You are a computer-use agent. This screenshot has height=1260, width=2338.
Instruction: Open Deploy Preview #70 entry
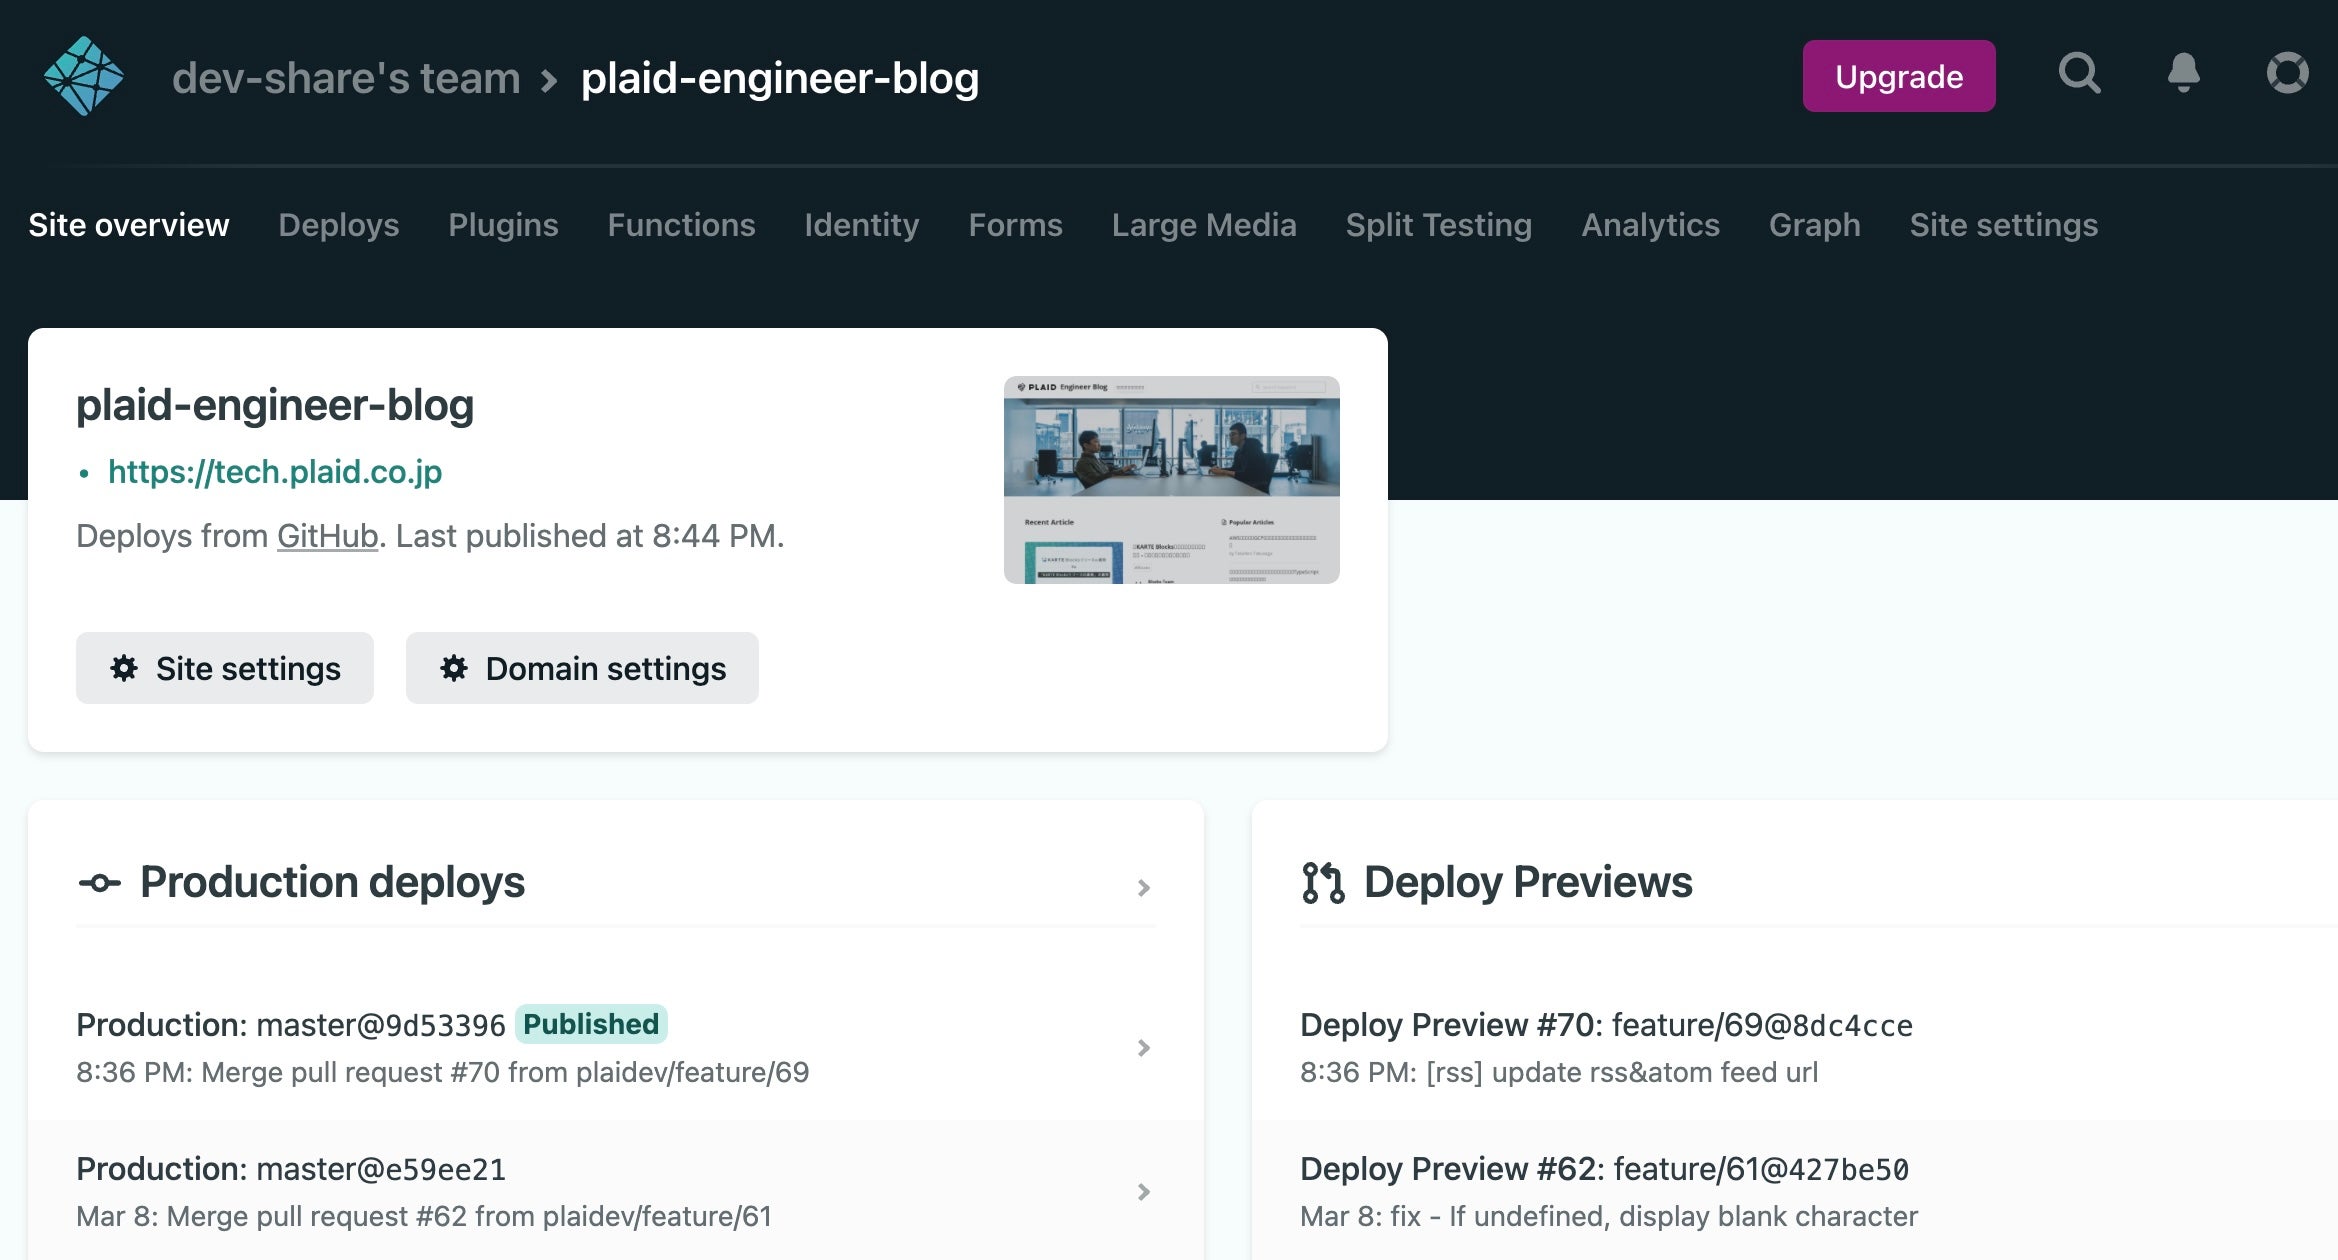(x=1606, y=1025)
